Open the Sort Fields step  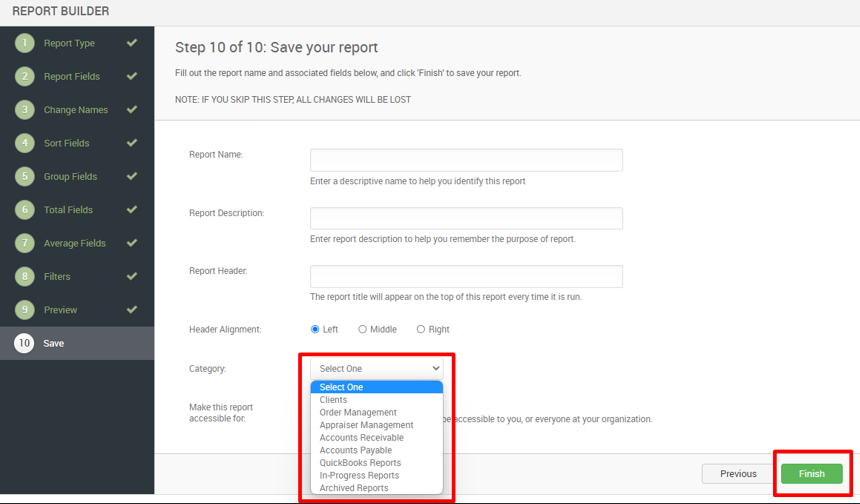tap(77, 143)
